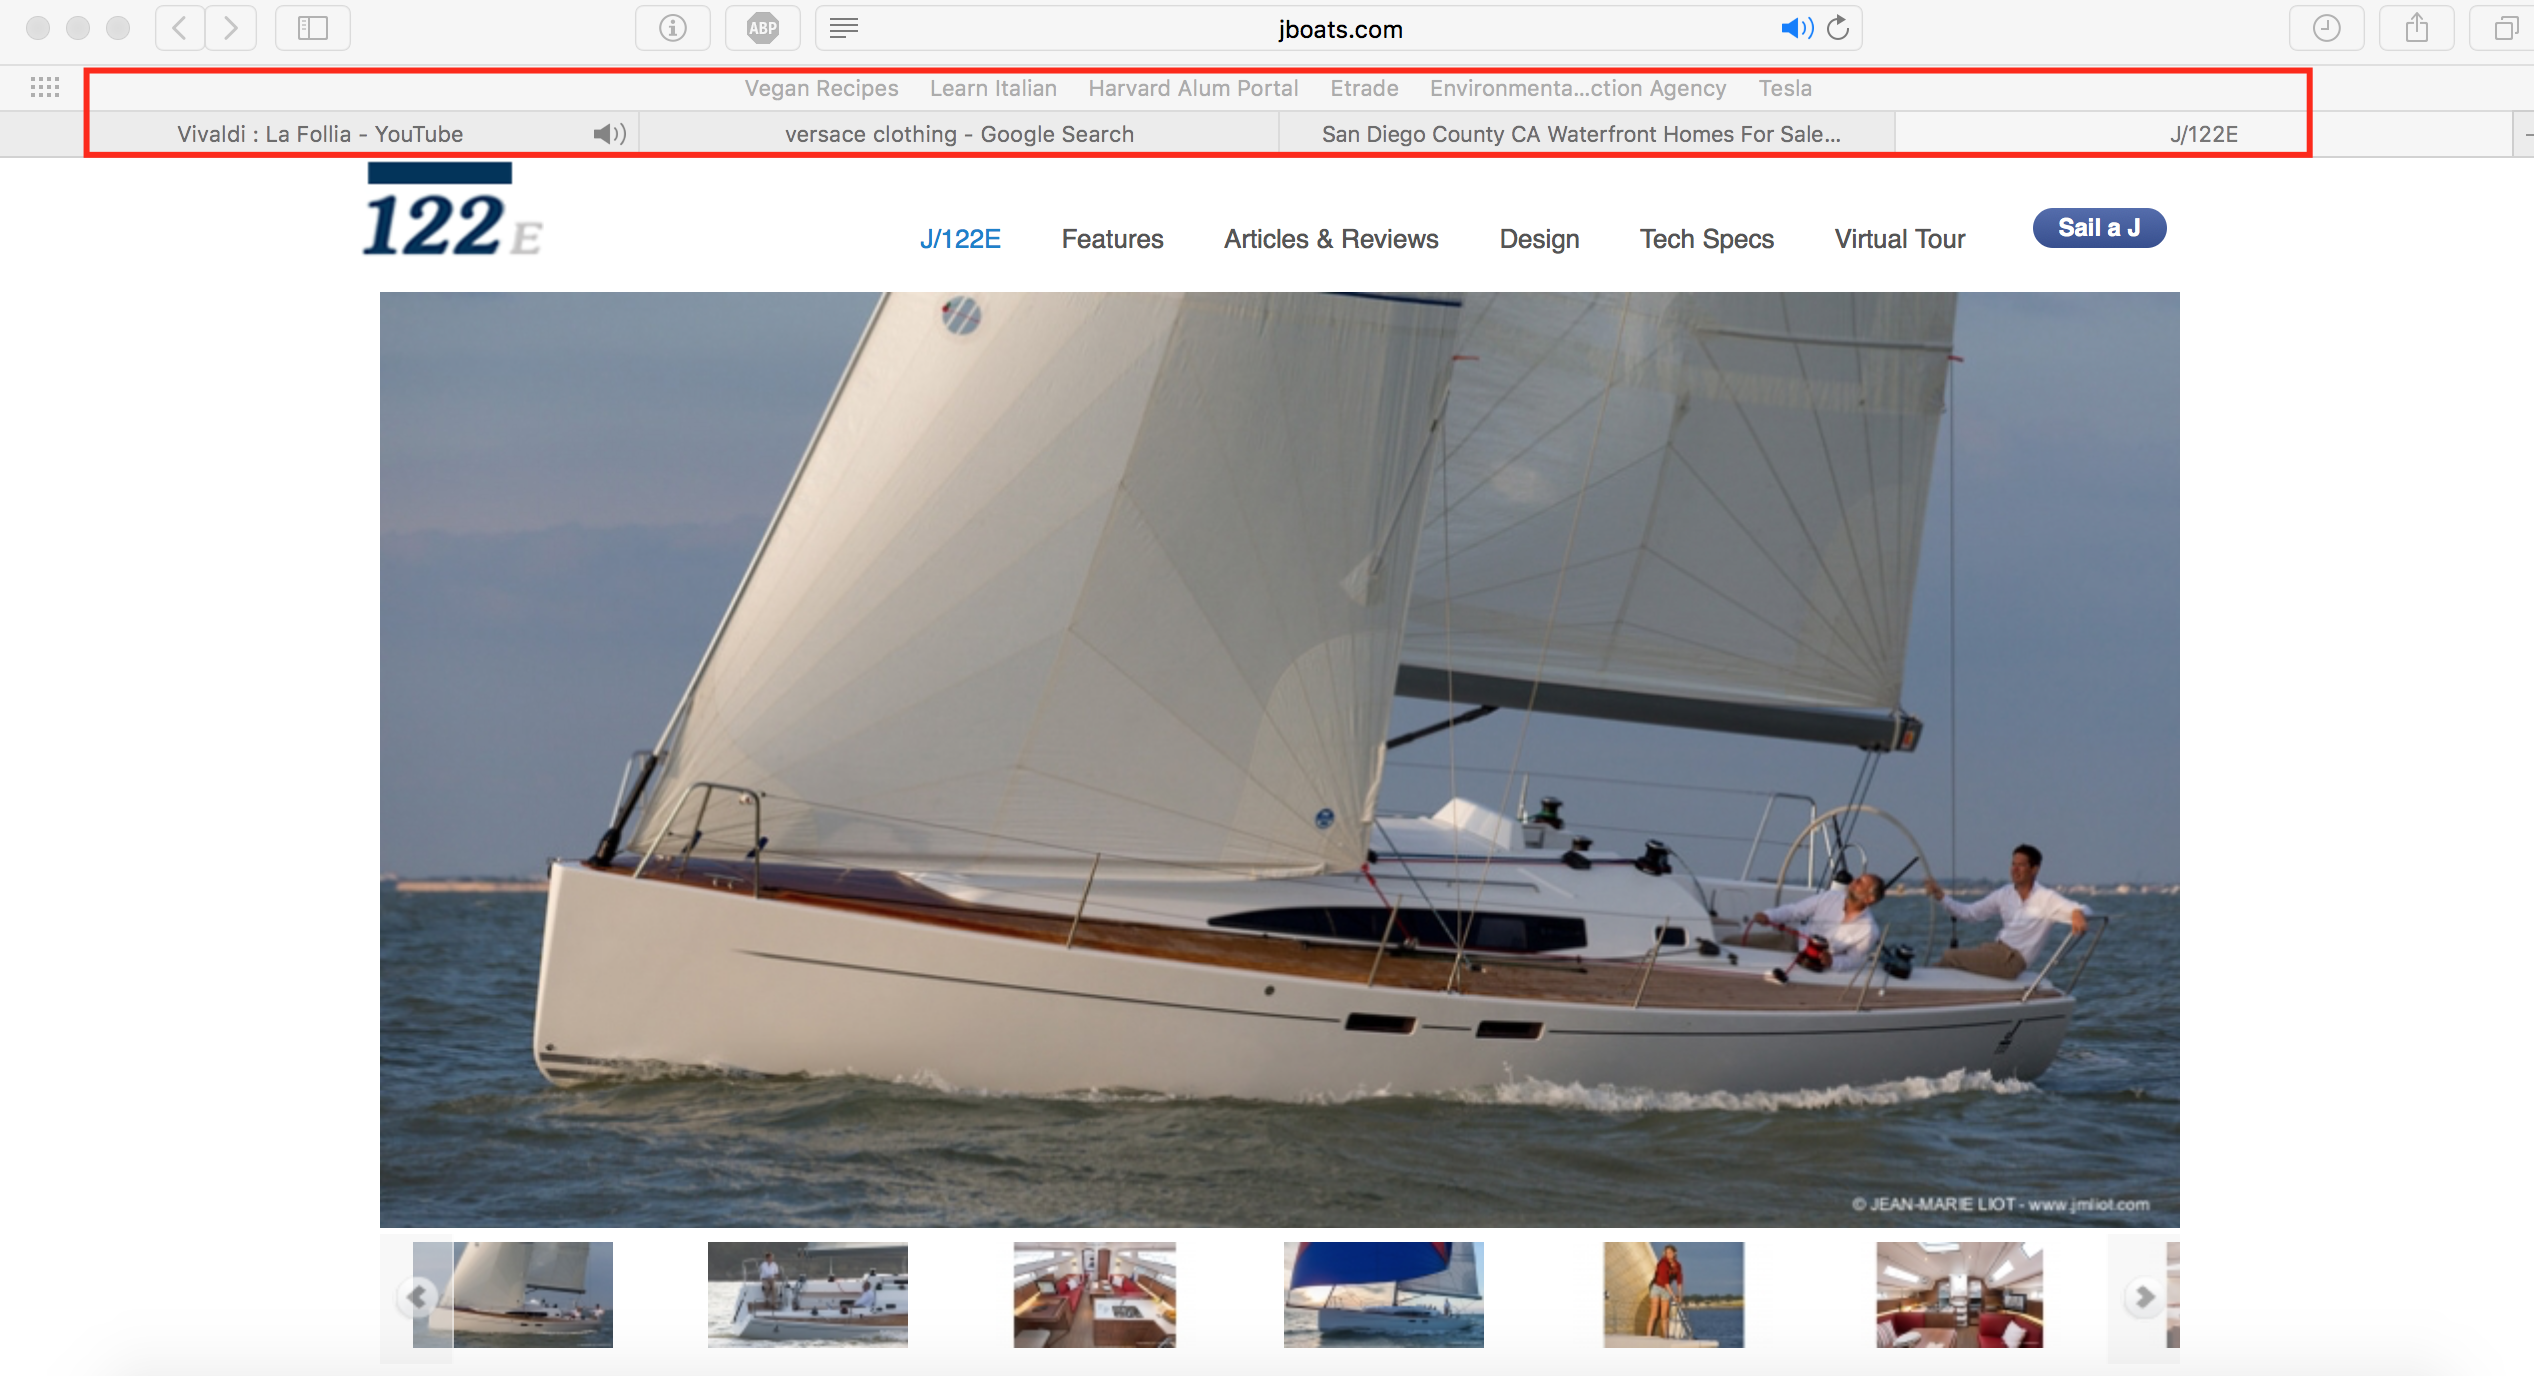This screenshot has width=2534, height=1376.
Task: Show Reader view icon in address bar
Action: click(844, 28)
